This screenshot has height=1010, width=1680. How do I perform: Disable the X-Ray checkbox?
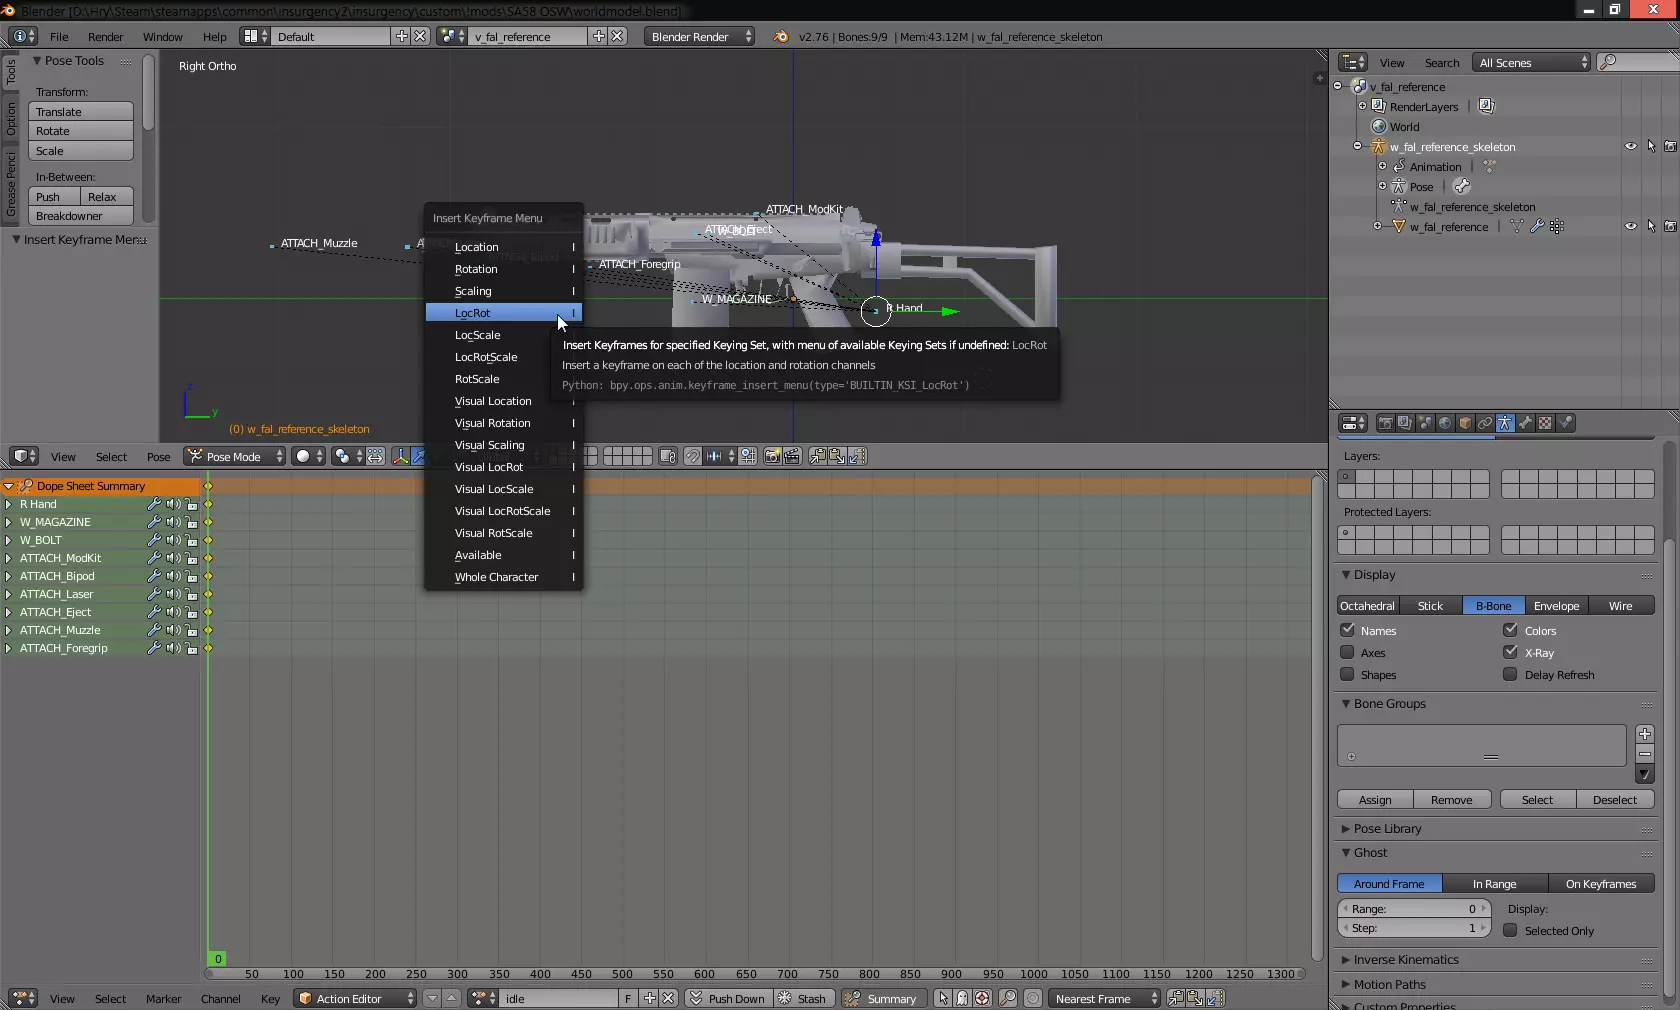[1510, 652]
